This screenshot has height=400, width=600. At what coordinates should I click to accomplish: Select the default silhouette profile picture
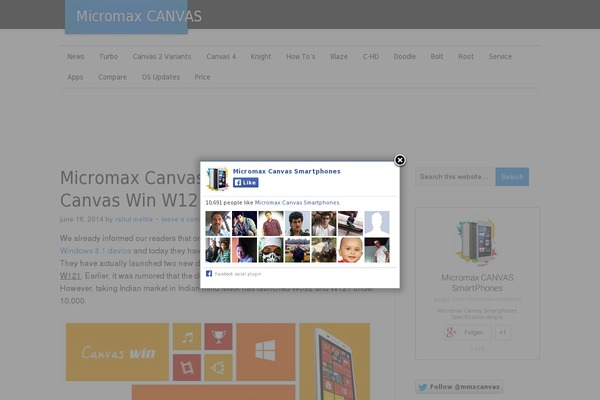(377, 223)
